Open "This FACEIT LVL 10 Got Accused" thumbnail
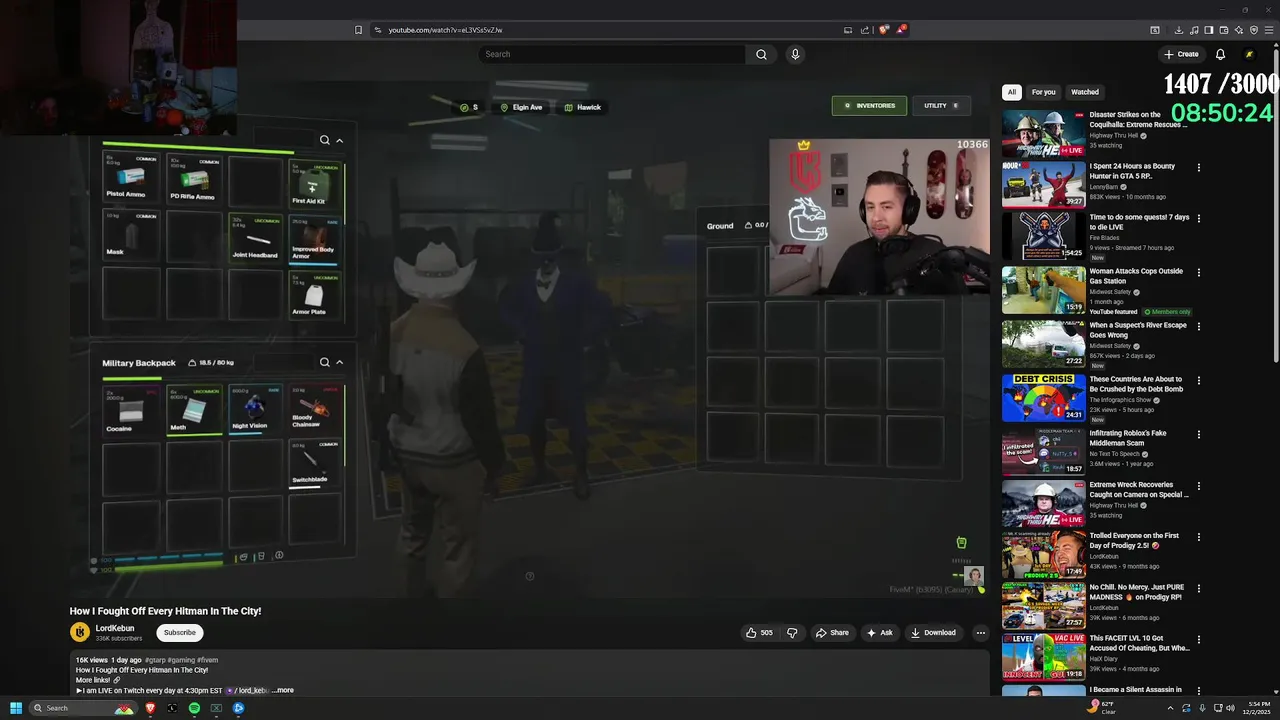This screenshot has height=720, width=1280. pyautogui.click(x=1043, y=656)
